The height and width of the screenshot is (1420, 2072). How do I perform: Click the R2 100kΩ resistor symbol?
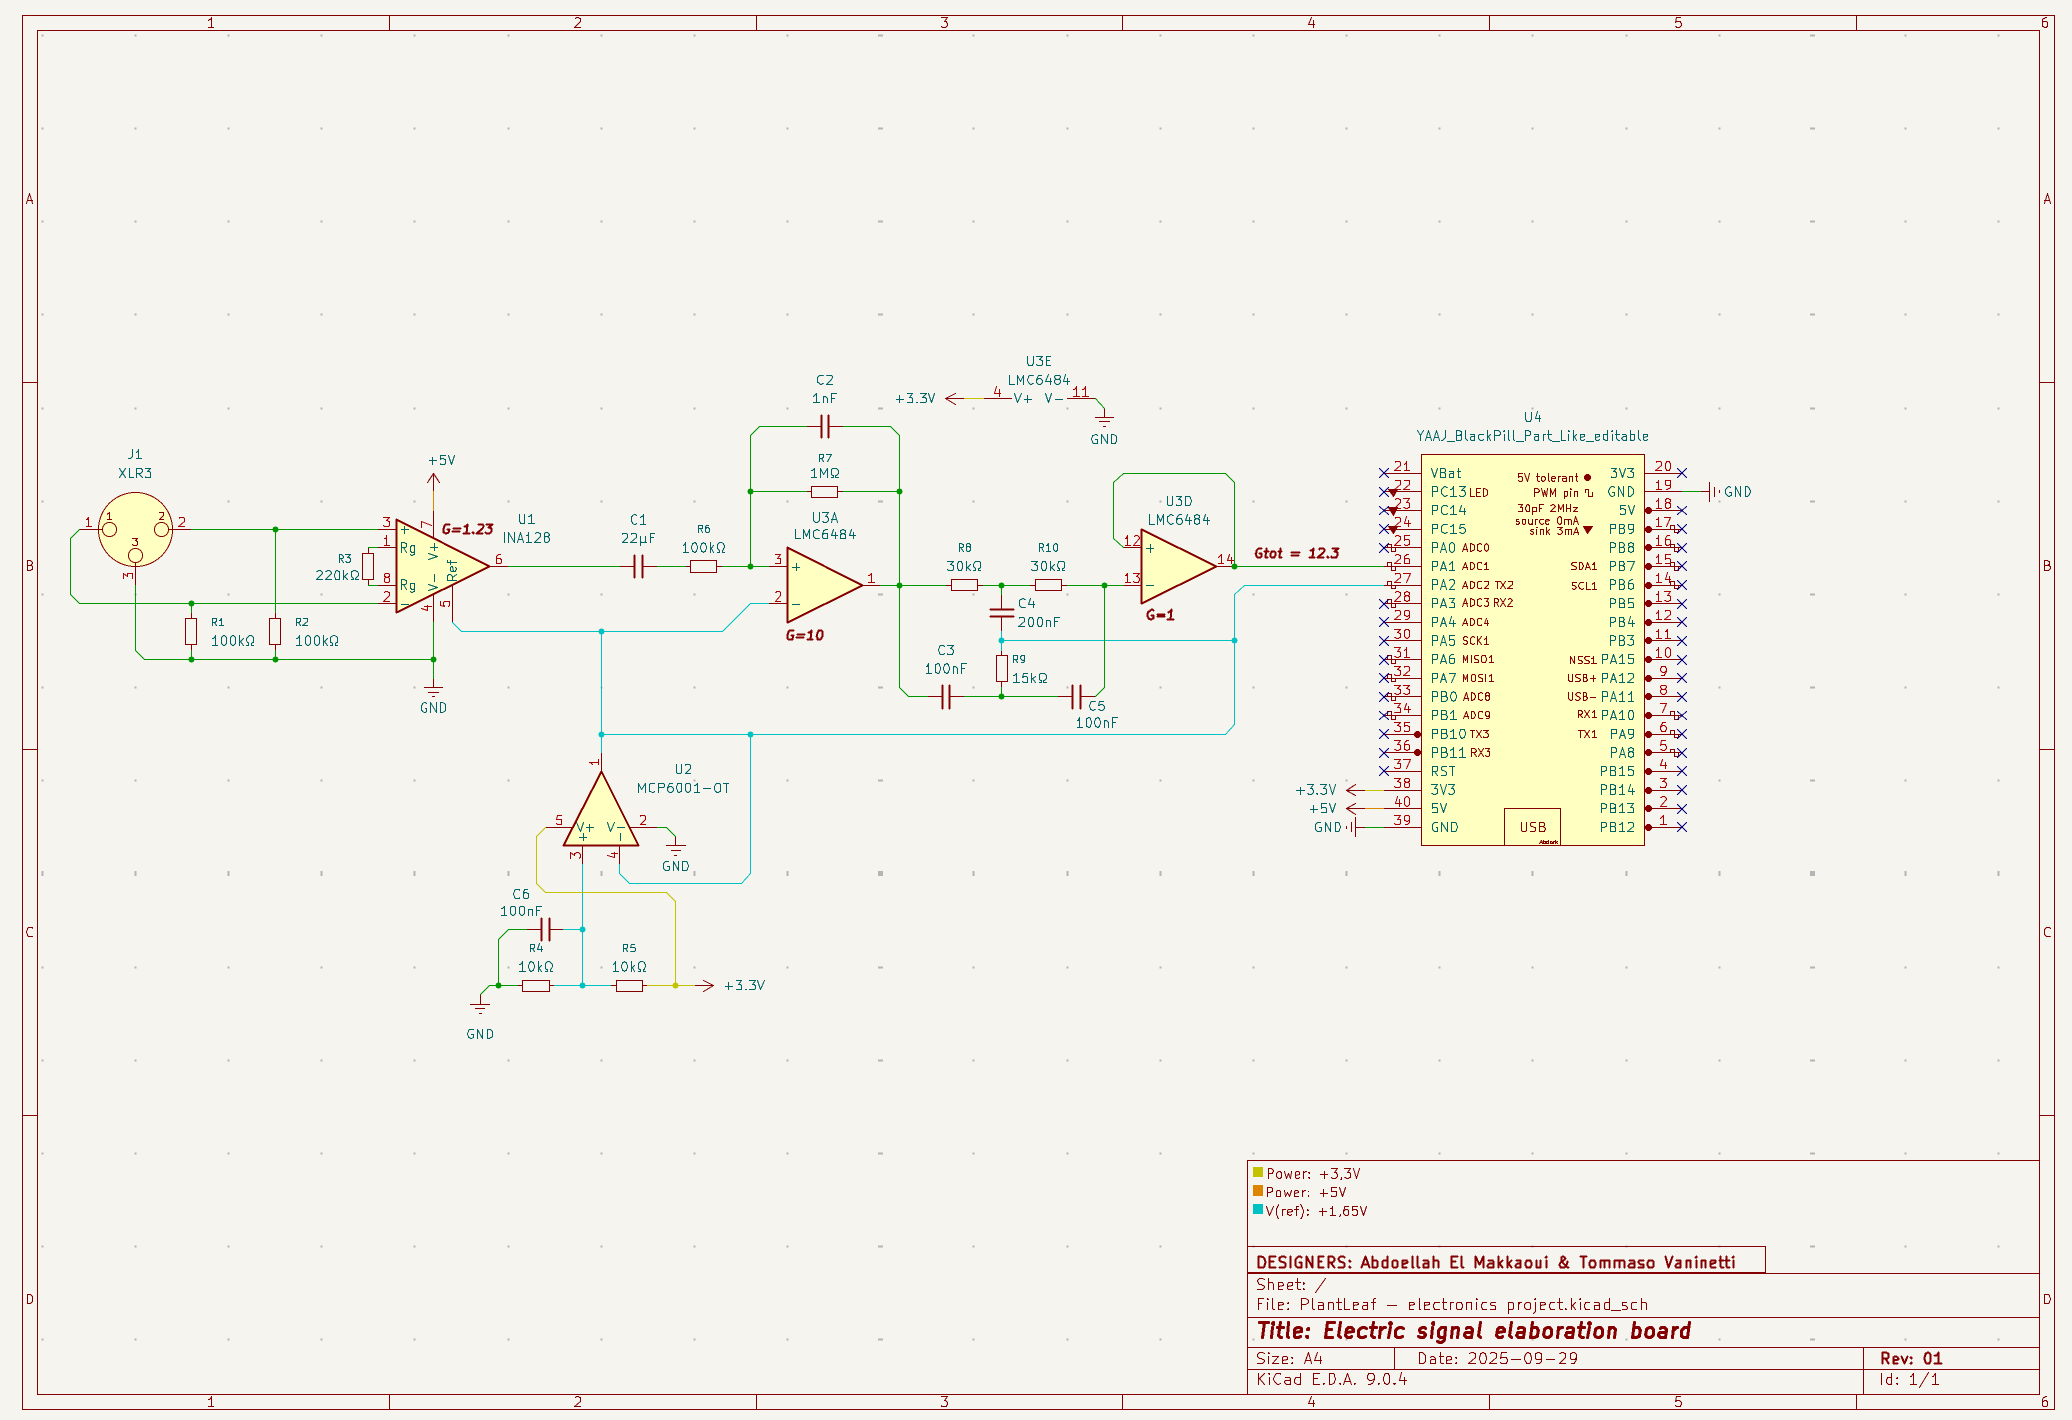click(x=275, y=631)
